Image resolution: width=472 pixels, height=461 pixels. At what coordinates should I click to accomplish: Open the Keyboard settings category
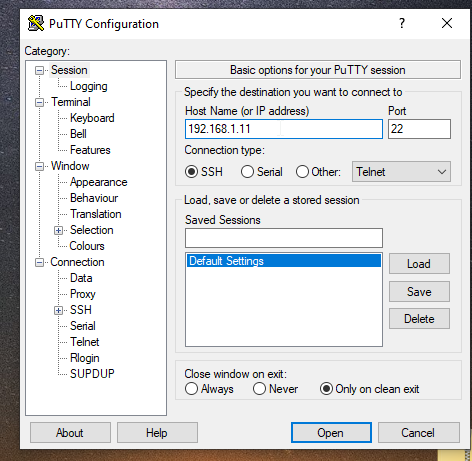tap(92, 118)
